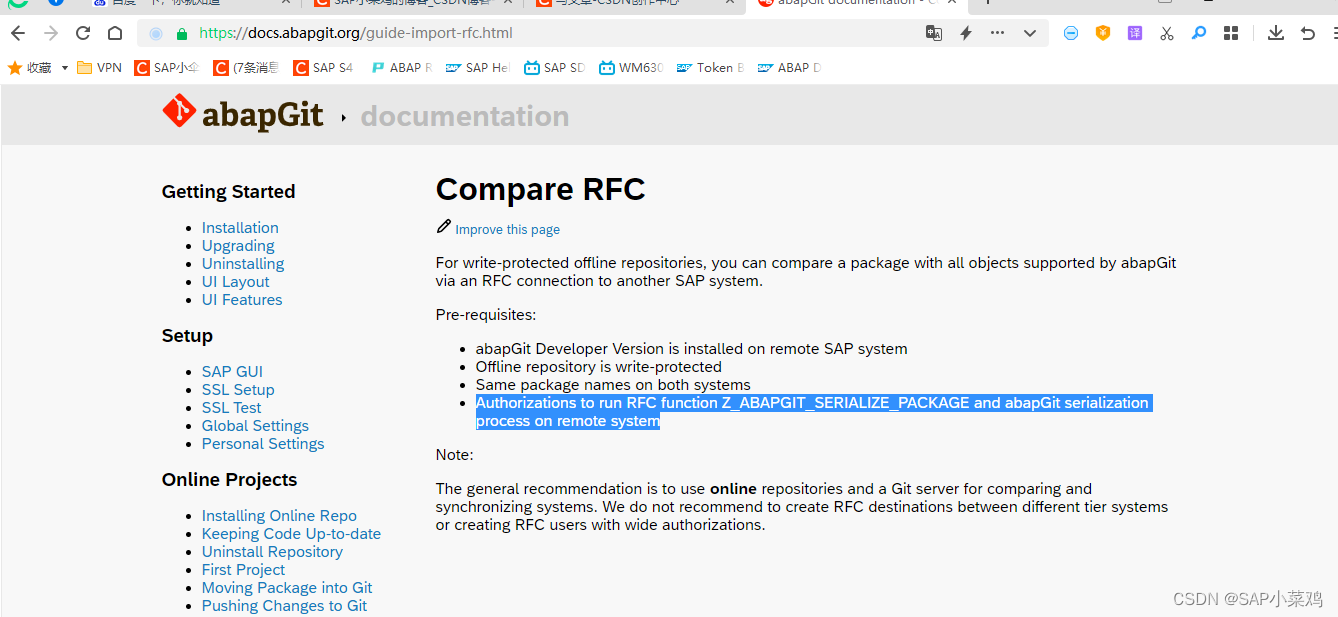Open the Installation link

point(240,227)
